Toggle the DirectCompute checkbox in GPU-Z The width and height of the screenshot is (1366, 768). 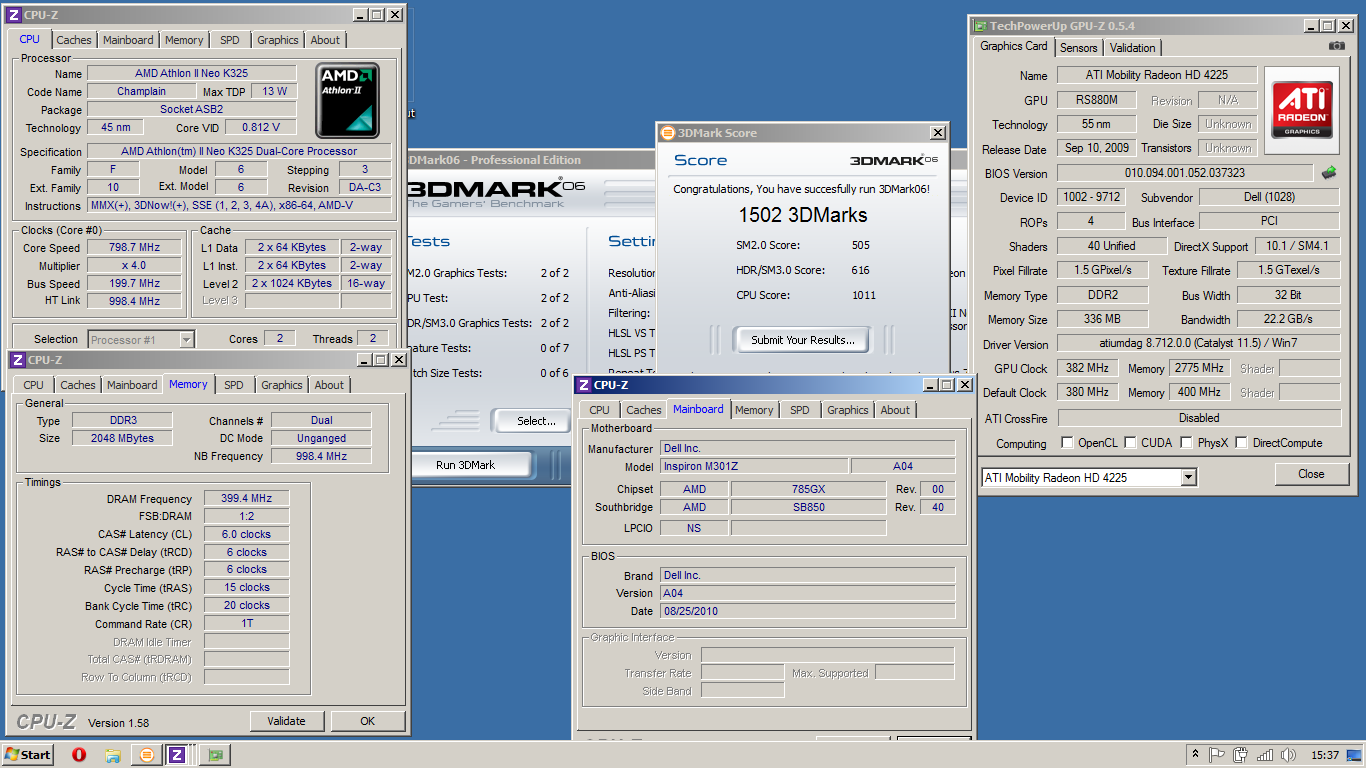[1241, 443]
